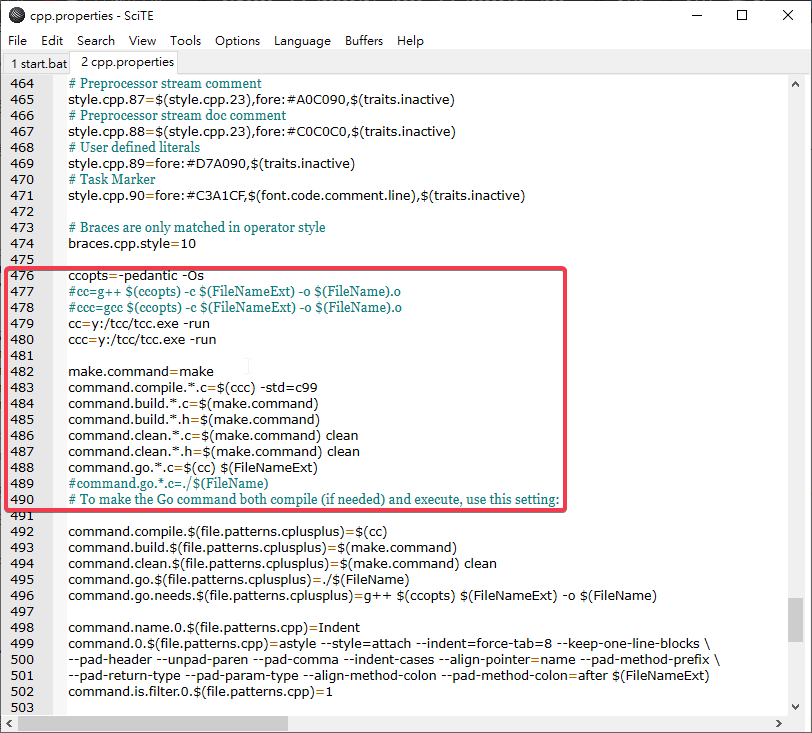812x733 pixels.
Task: Click the vertical scrollbar thumb
Action: (x=795, y=620)
